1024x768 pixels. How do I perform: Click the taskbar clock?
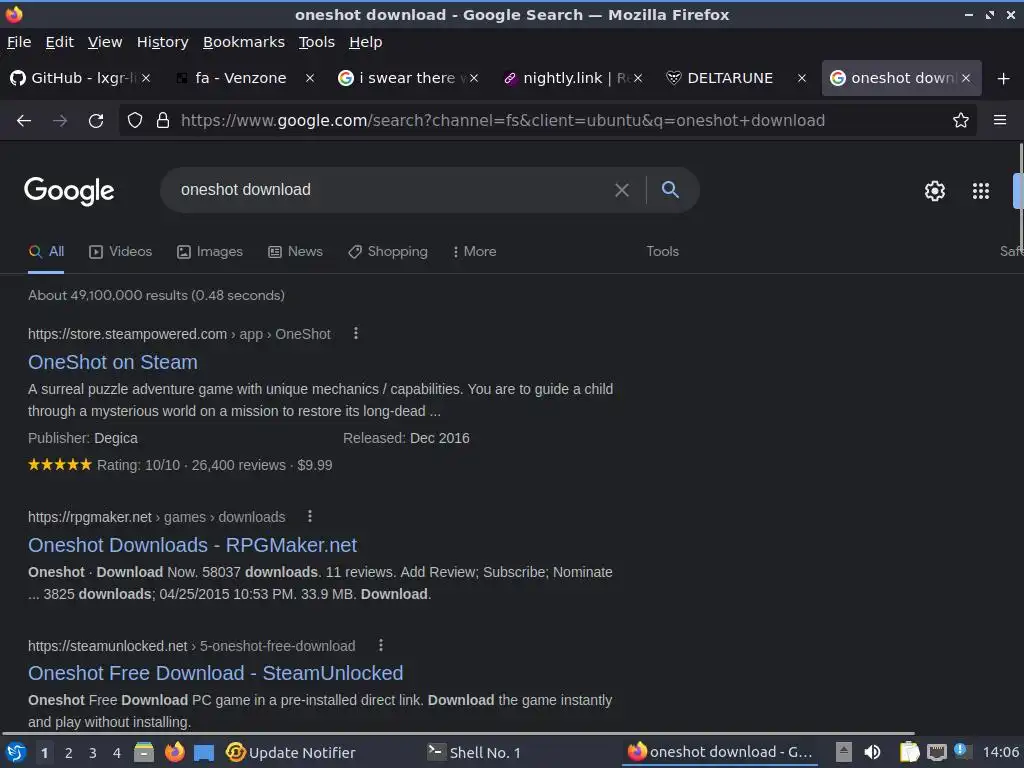[1000, 752]
